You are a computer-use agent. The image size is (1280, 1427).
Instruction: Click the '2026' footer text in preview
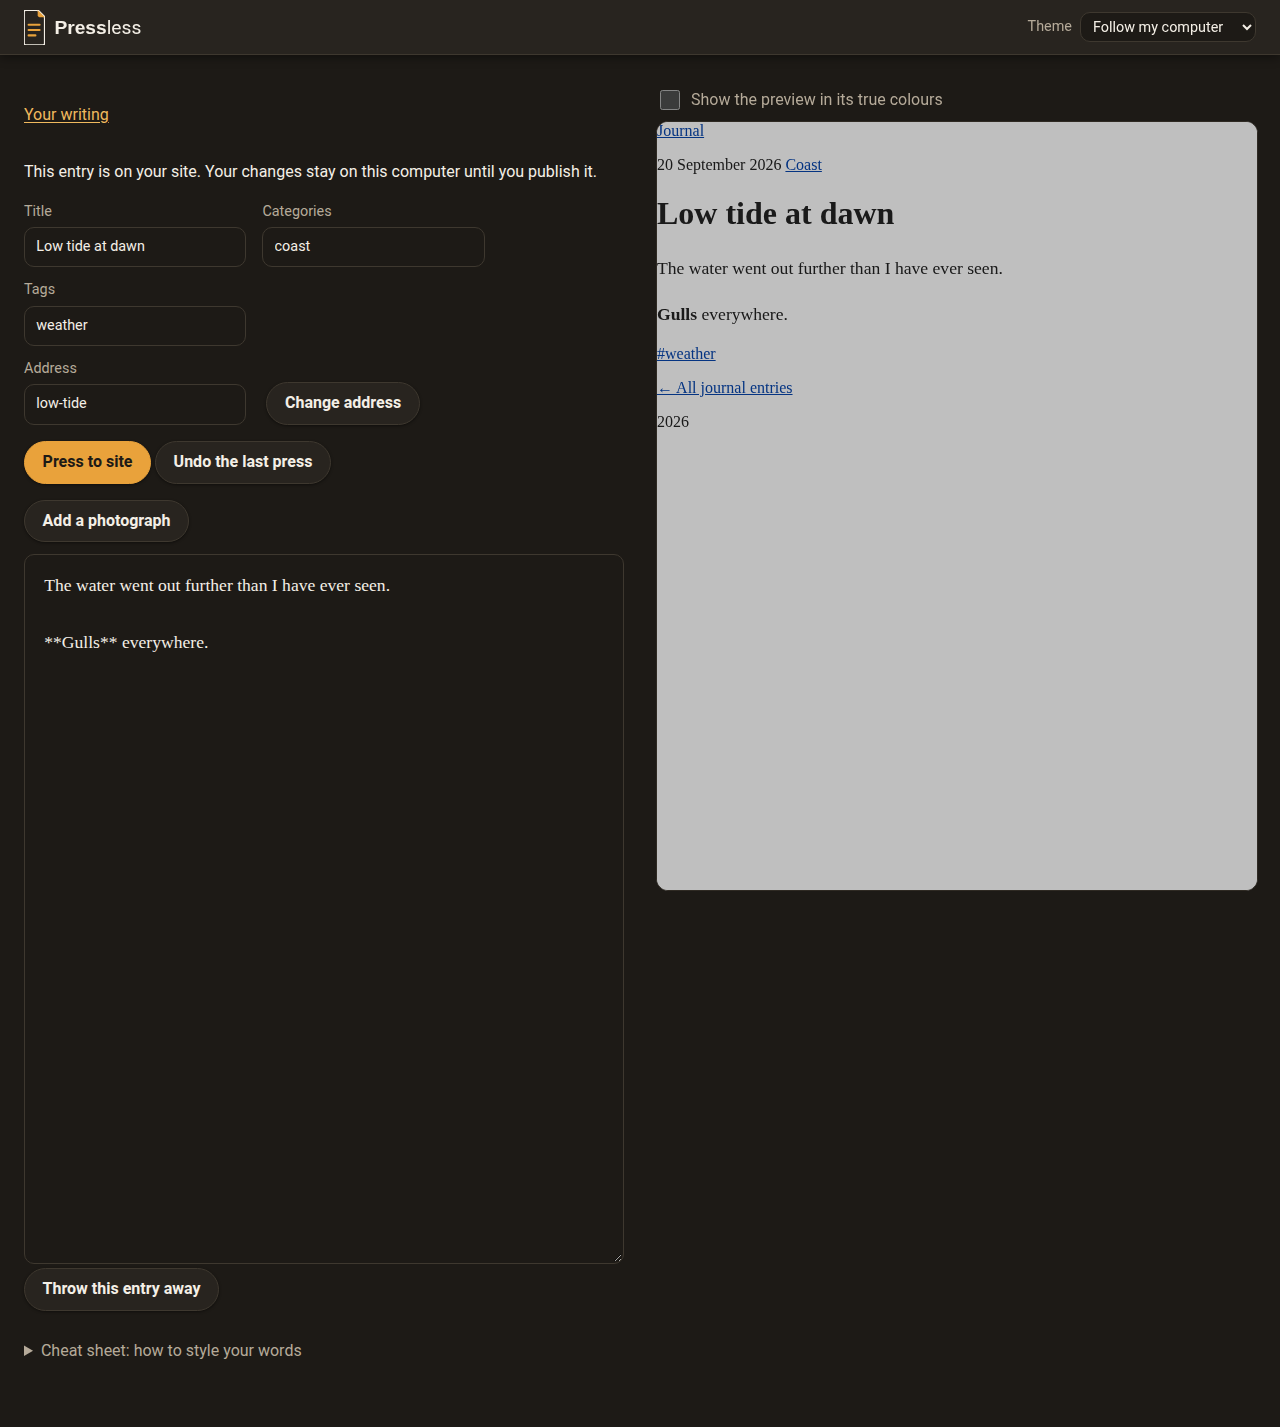tap(673, 422)
